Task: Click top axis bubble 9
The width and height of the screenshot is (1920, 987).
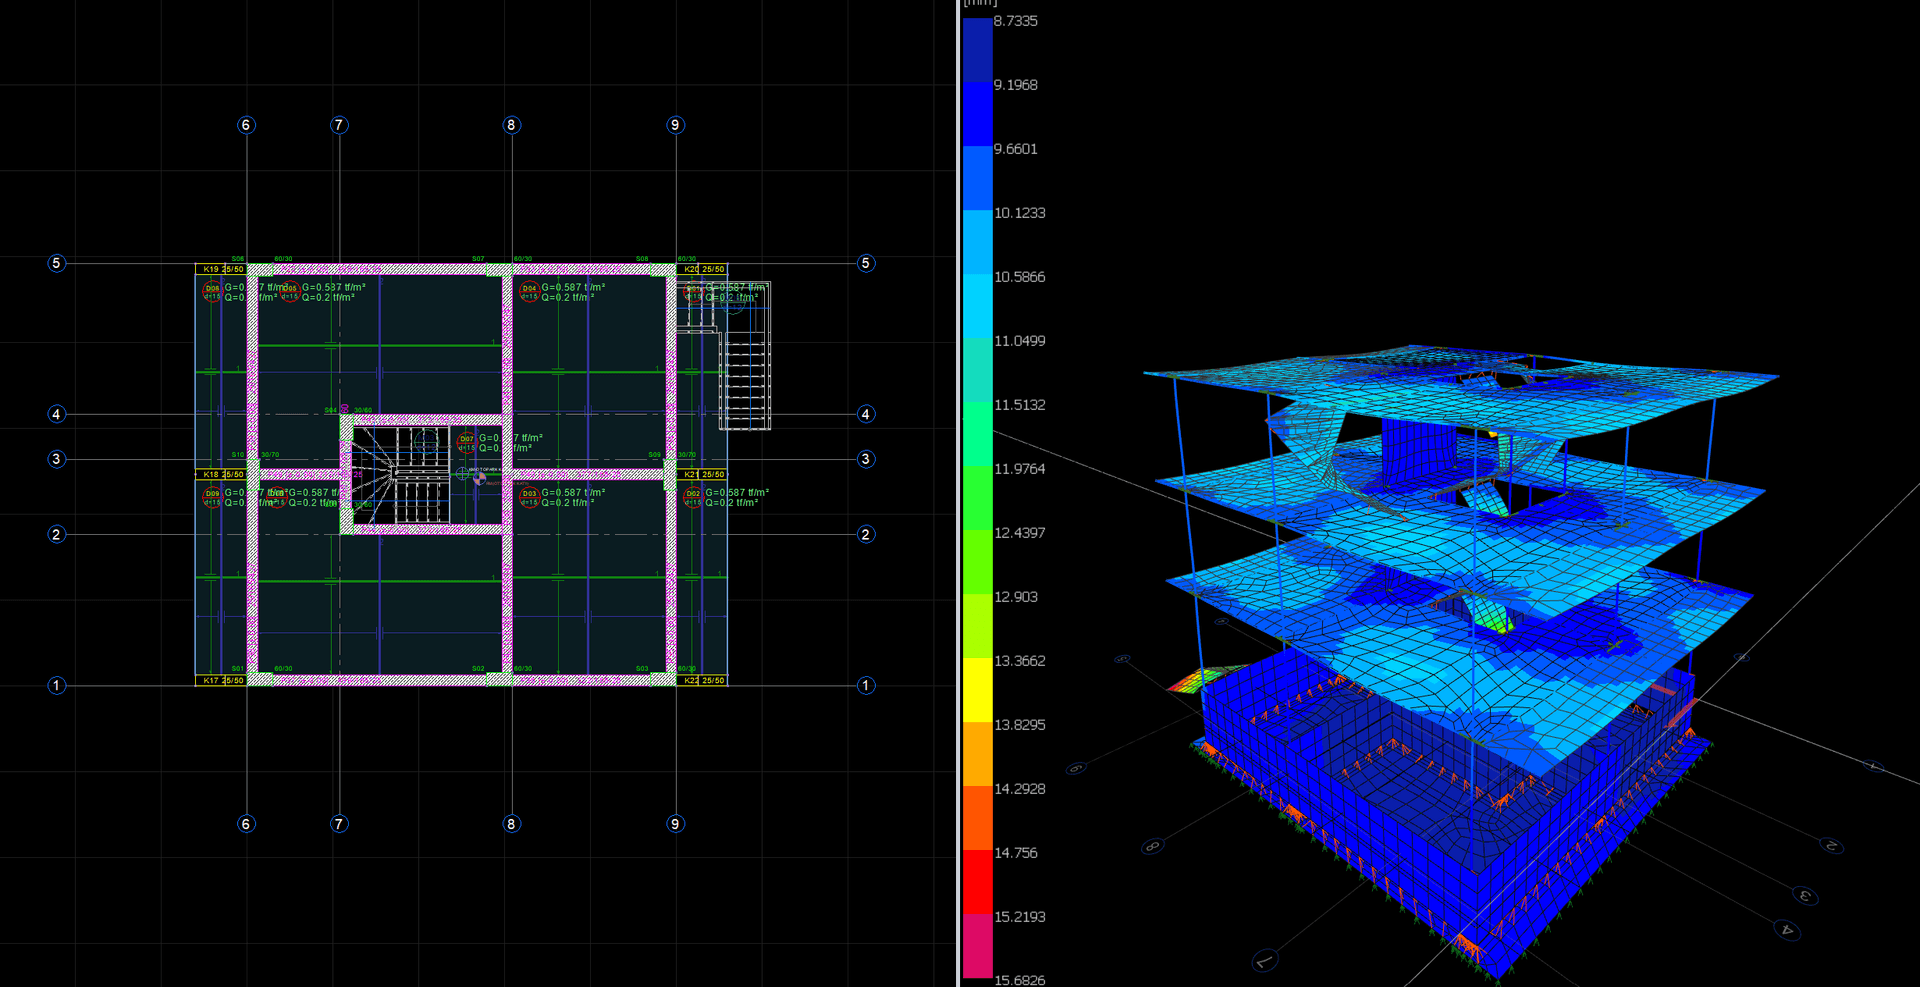Action: (675, 125)
